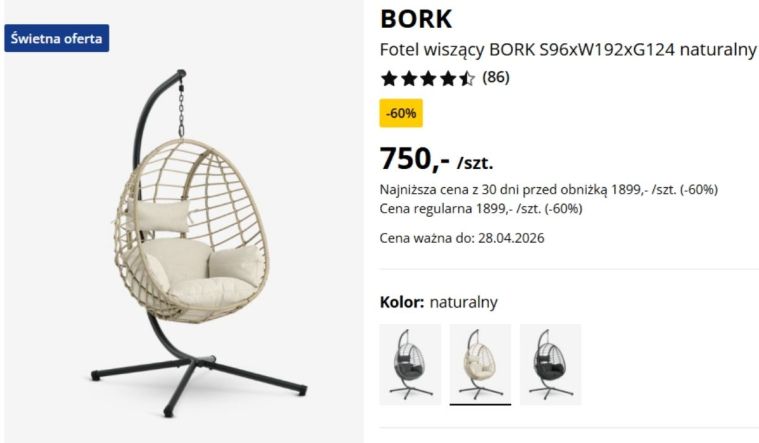Select the black chair color variant
Image resolution: width=759 pixels, height=443 pixels.
[x=550, y=364]
